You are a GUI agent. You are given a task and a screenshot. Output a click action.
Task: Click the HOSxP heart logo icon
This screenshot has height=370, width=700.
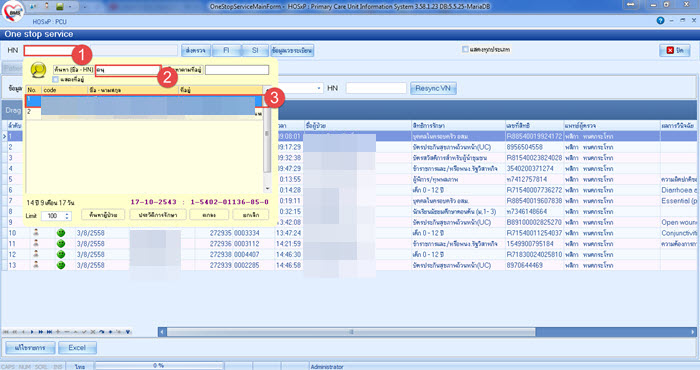tap(13, 11)
